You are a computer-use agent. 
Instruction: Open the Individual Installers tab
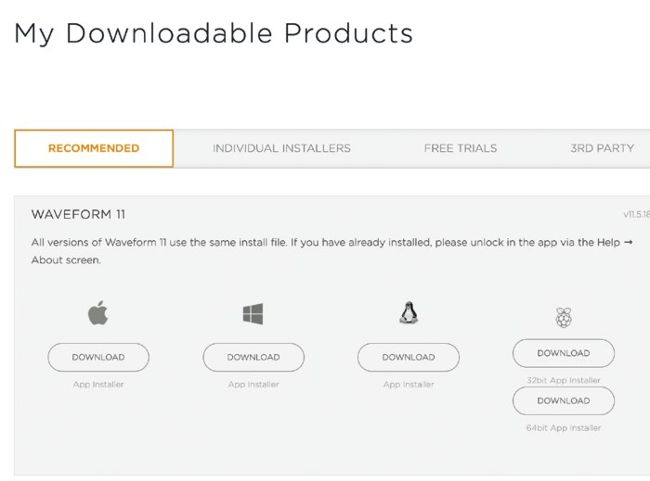coord(281,148)
